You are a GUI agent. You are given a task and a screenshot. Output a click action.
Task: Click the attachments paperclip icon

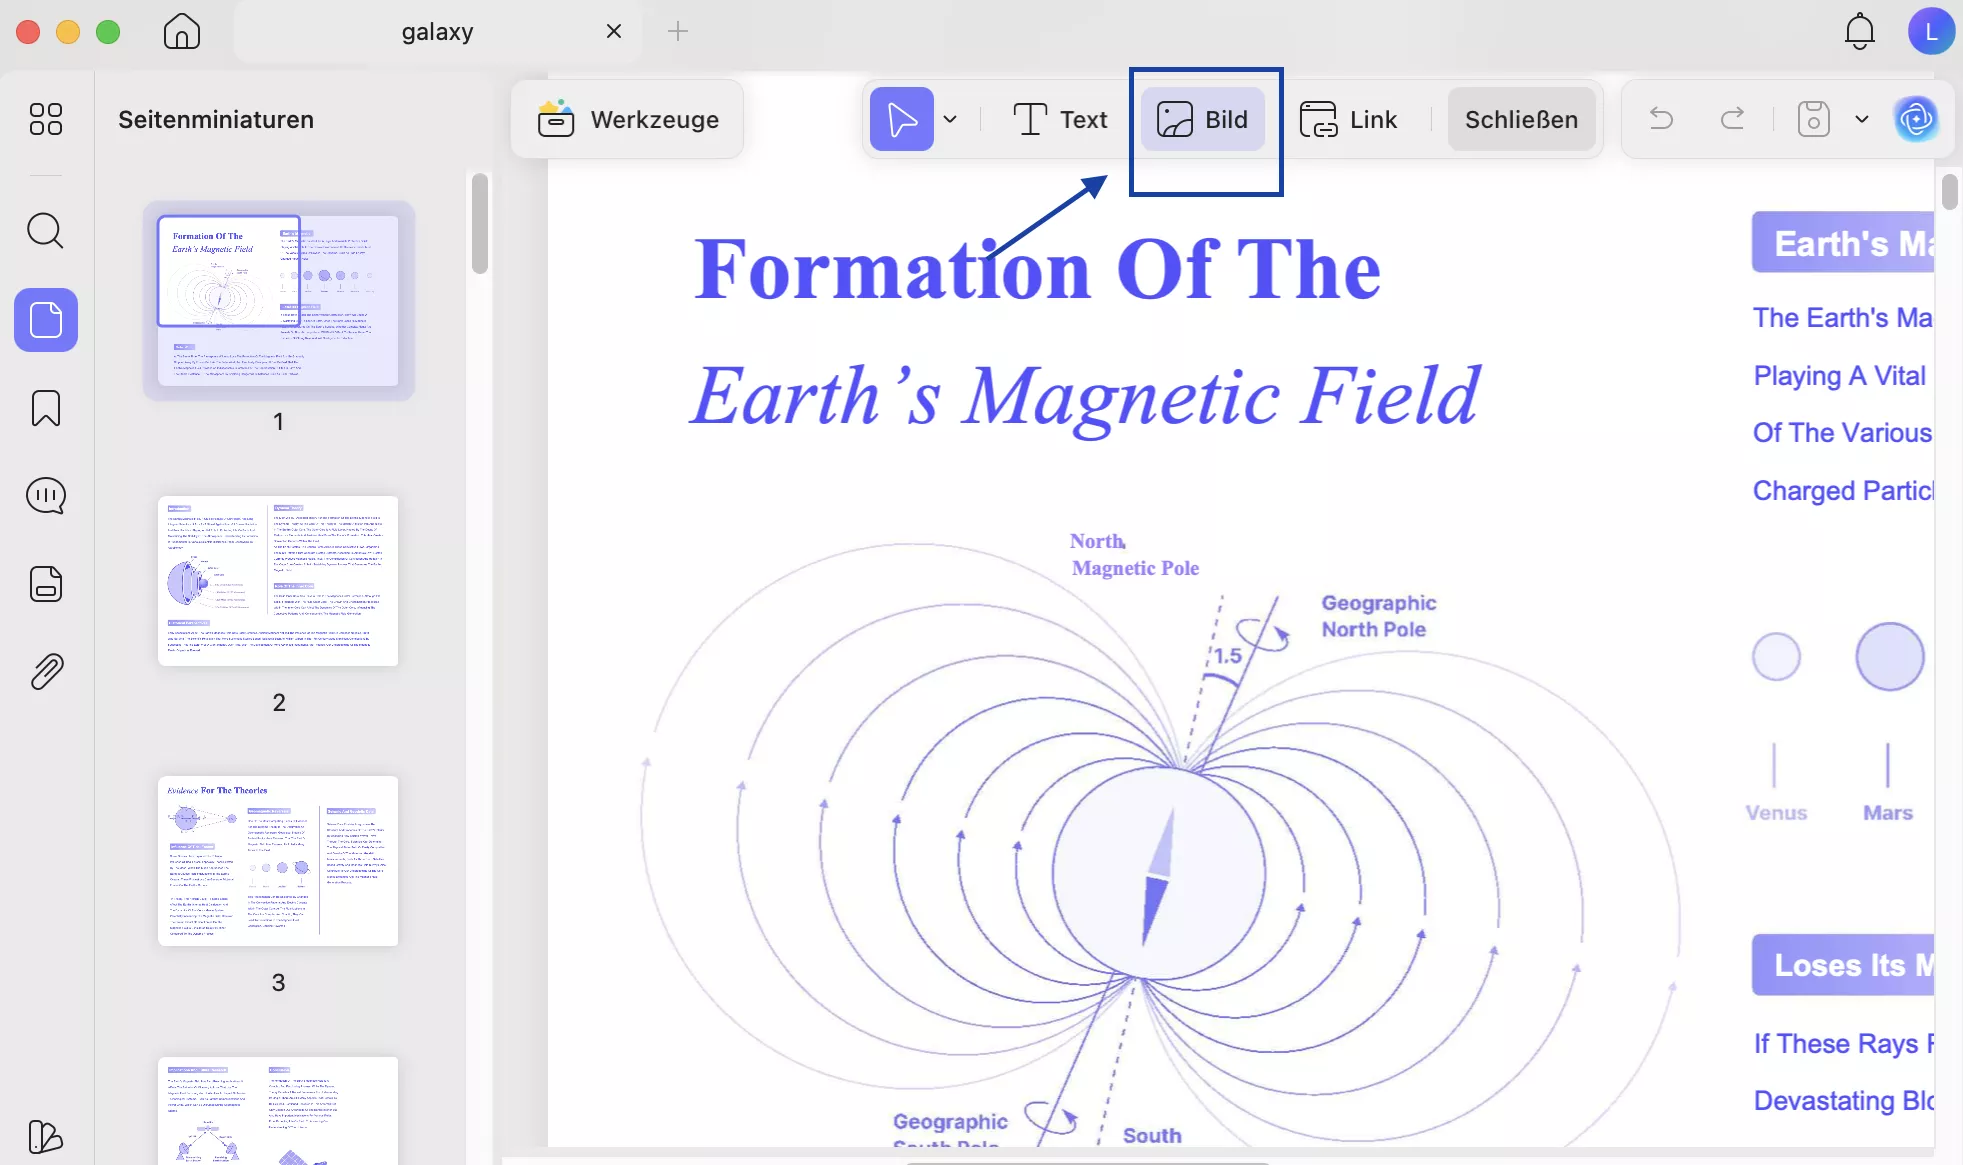(x=46, y=672)
